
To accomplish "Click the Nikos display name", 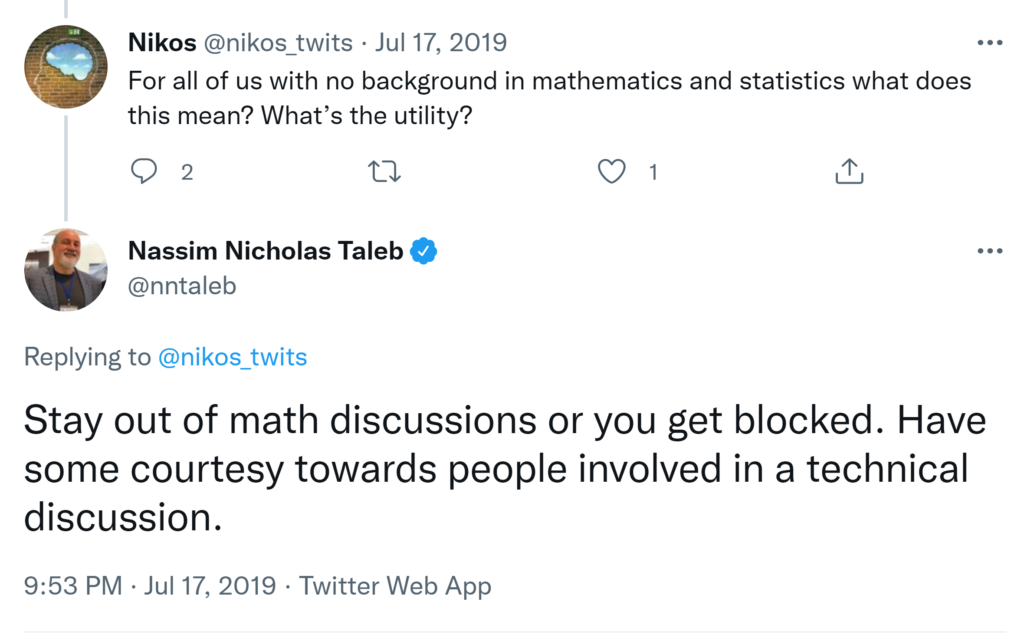I will (162, 43).
